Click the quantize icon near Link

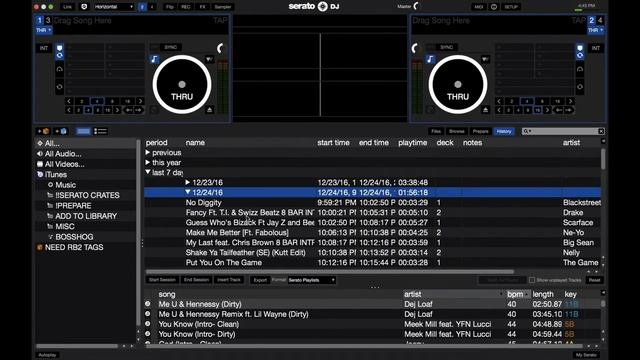click(x=84, y=7)
